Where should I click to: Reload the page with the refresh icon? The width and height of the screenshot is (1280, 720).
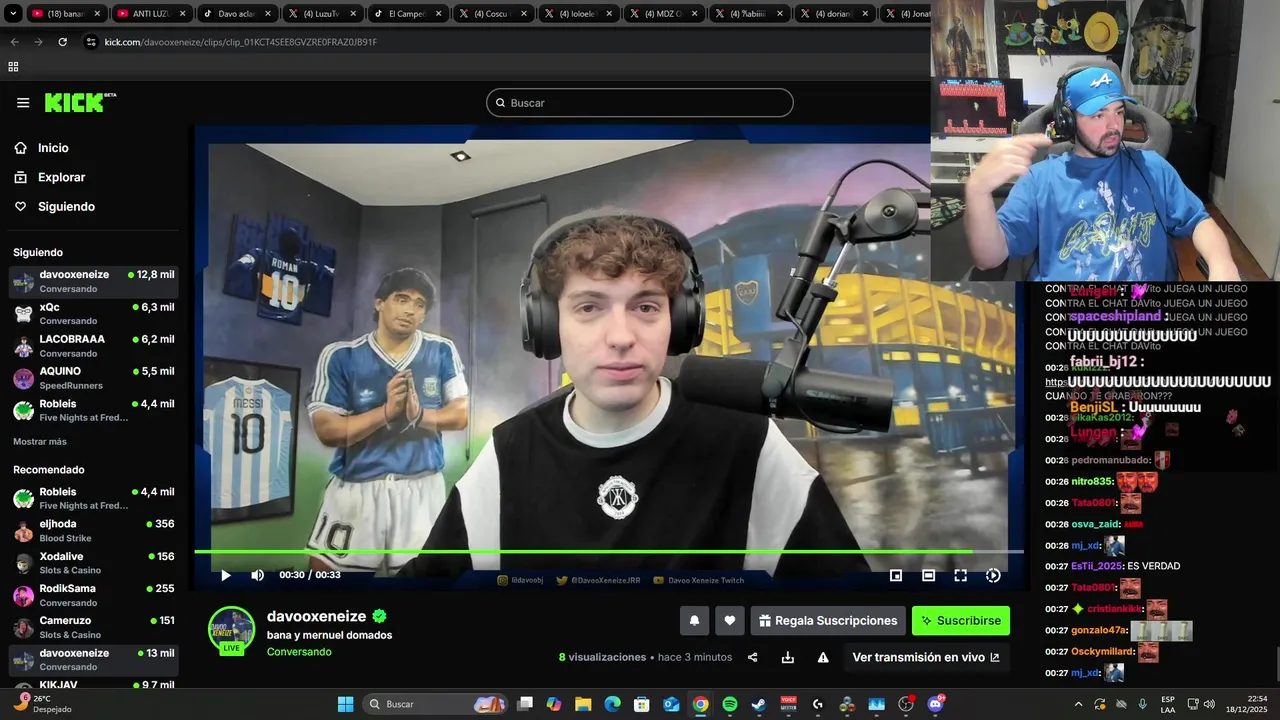point(62,42)
